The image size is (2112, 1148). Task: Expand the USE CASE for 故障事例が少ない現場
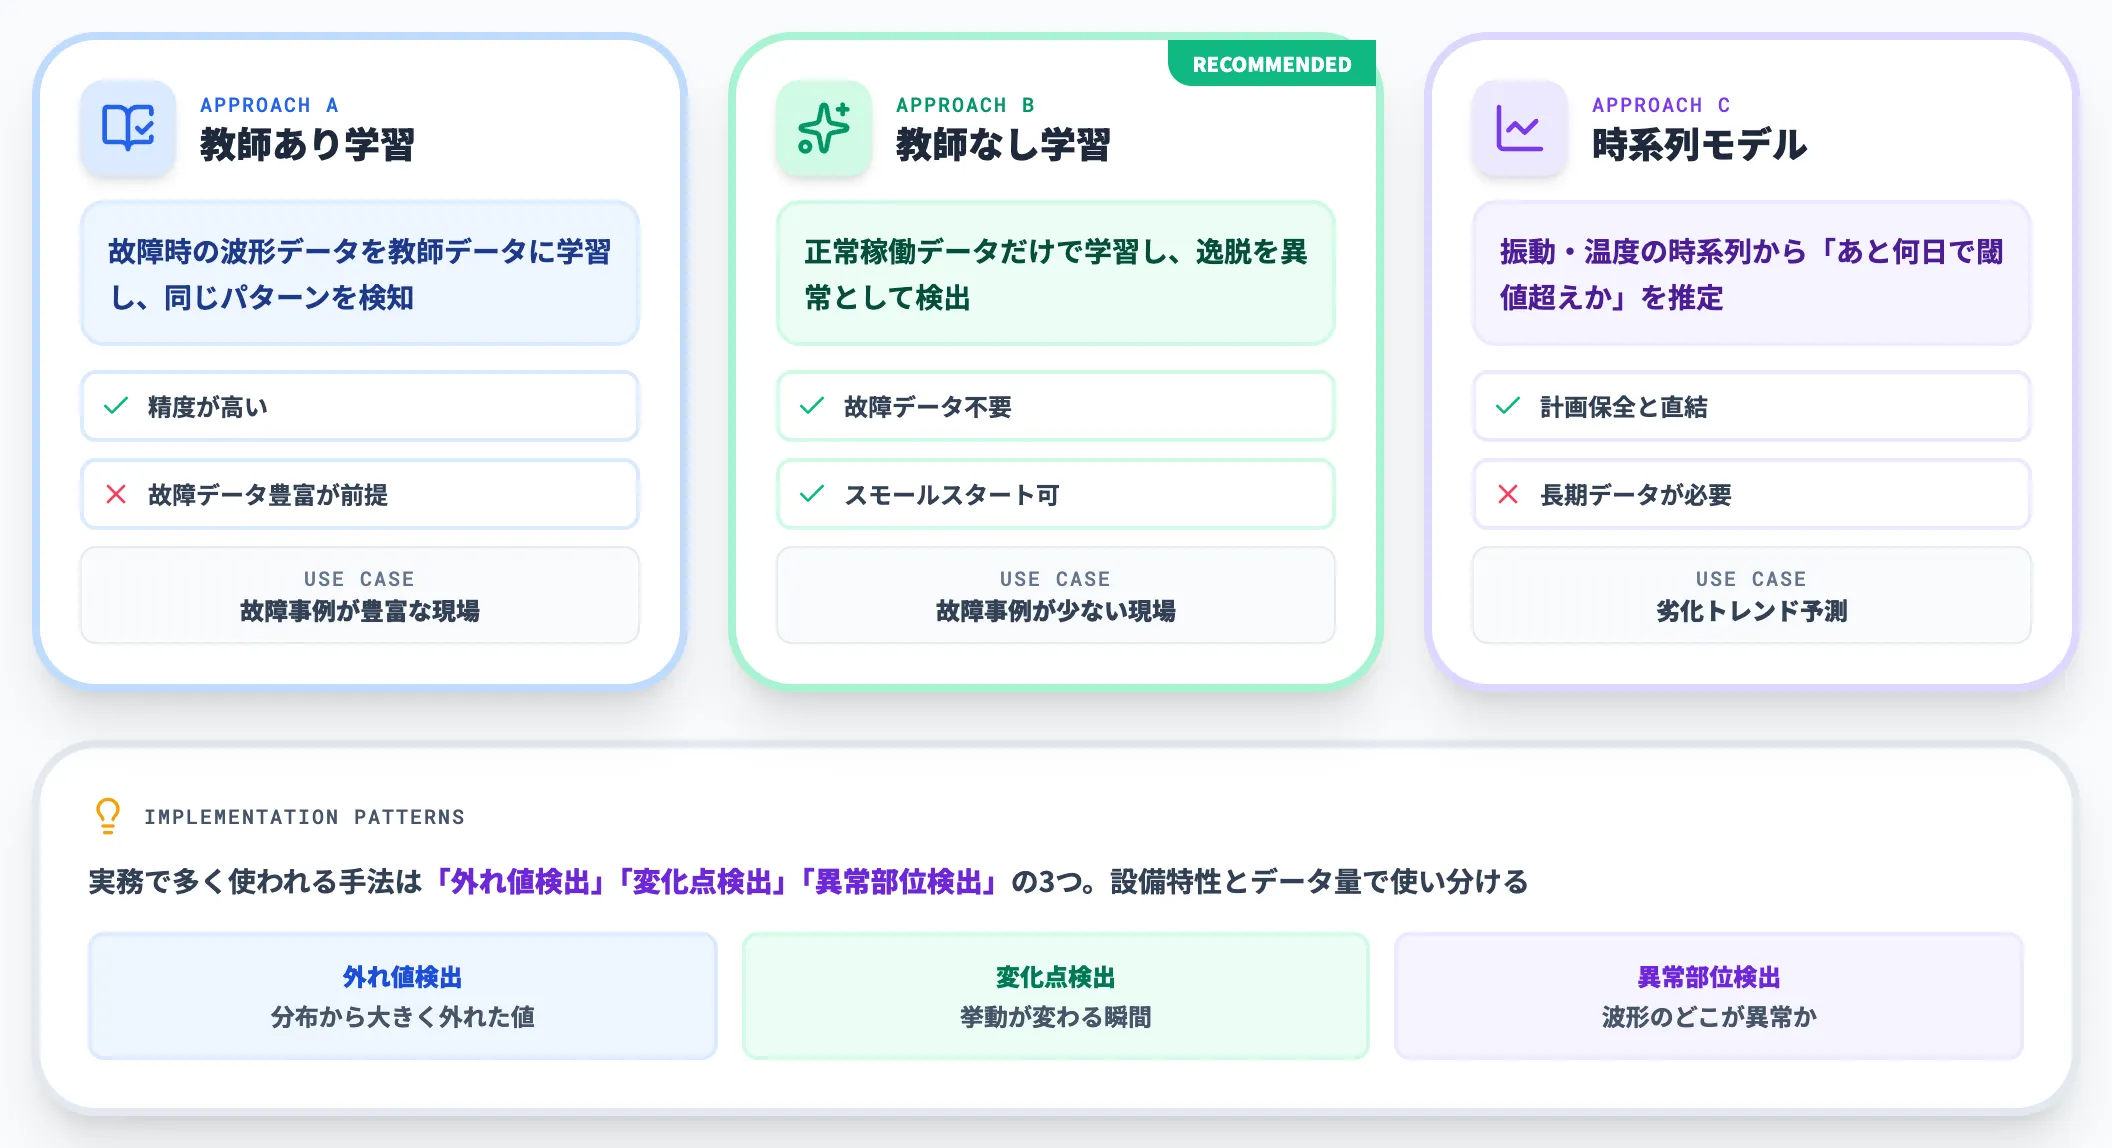click(1054, 596)
